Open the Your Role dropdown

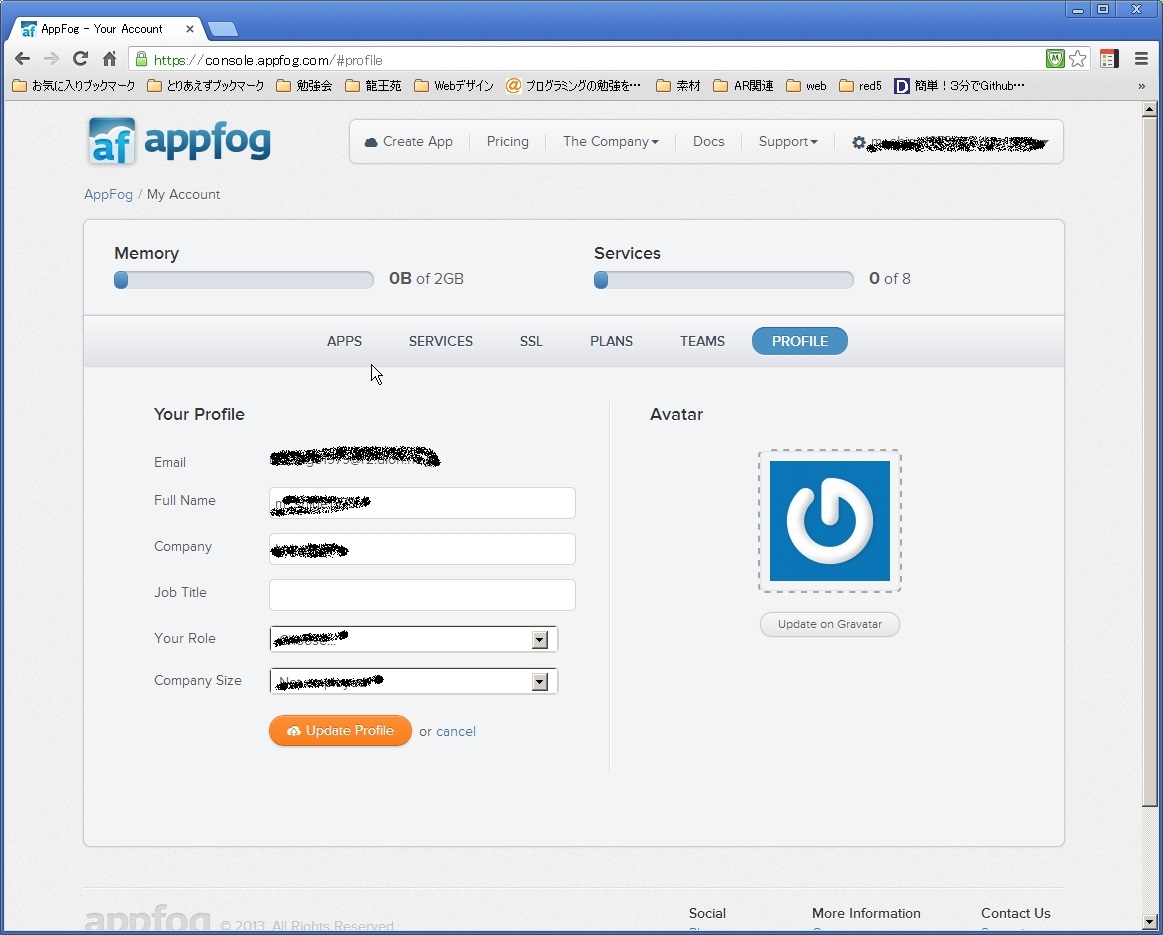tap(414, 639)
